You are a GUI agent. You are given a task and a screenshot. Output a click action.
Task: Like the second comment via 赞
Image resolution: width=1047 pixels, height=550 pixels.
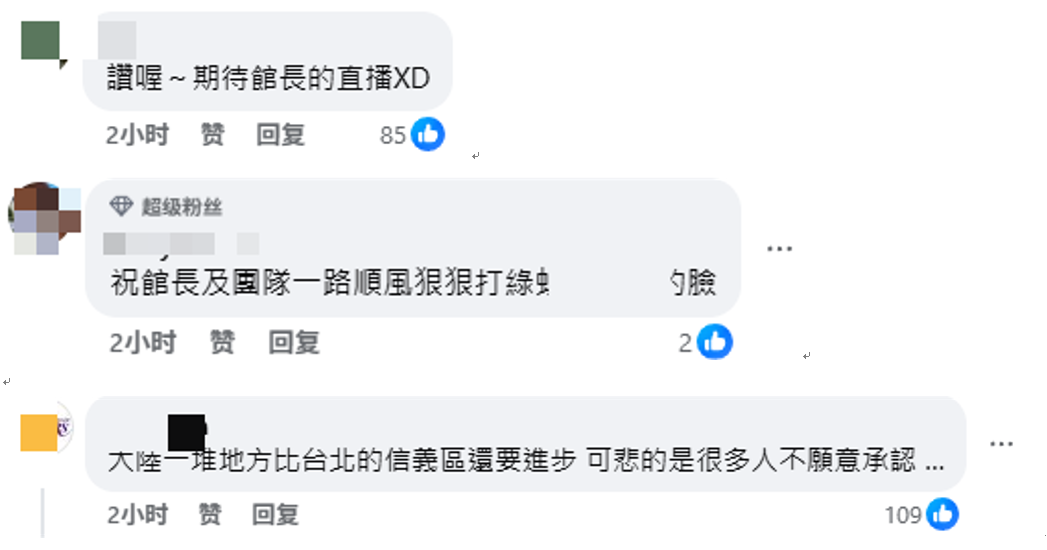point(222,342)
